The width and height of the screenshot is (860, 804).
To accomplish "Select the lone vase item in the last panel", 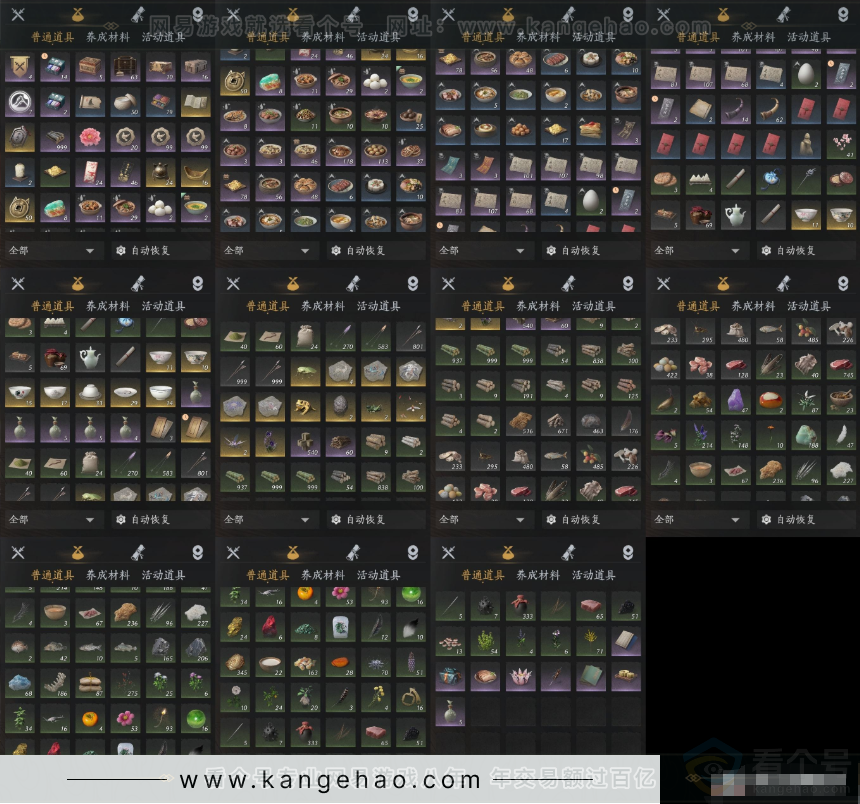I will (450, 711).
